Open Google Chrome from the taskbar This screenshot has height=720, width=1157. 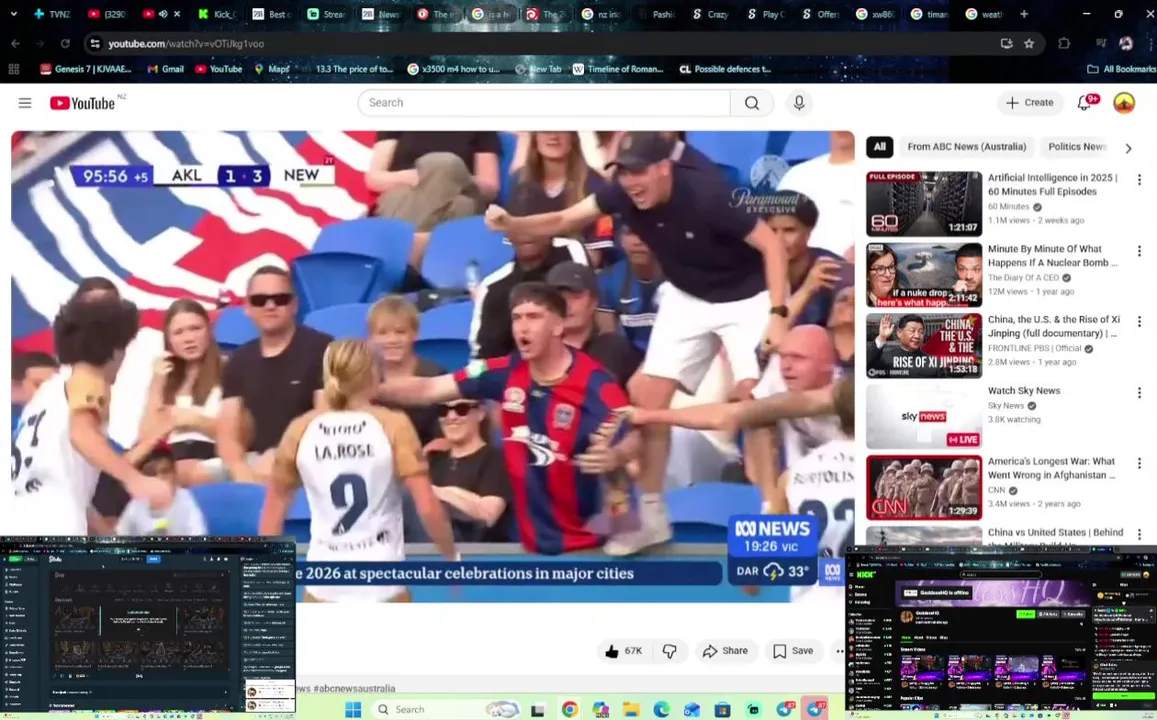tap(569, 709)
